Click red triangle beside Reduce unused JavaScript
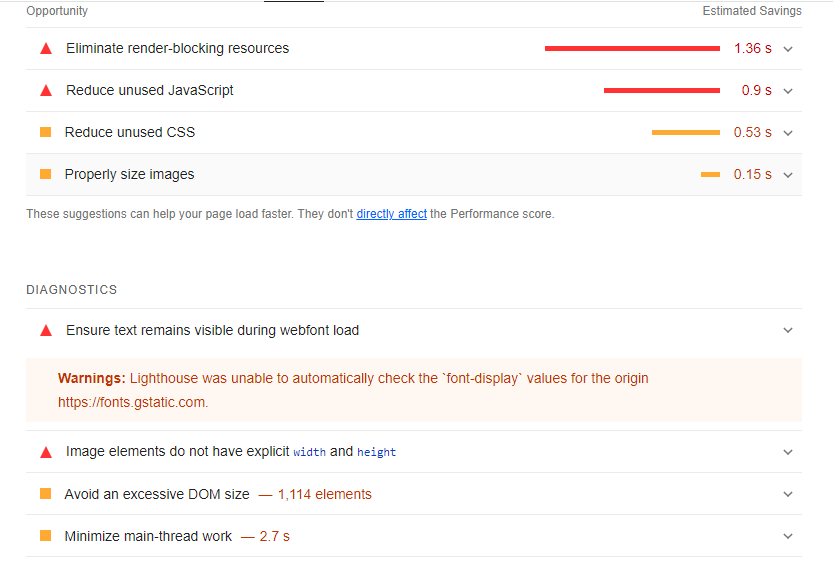833x566 pixels. (x=46, y=90)
